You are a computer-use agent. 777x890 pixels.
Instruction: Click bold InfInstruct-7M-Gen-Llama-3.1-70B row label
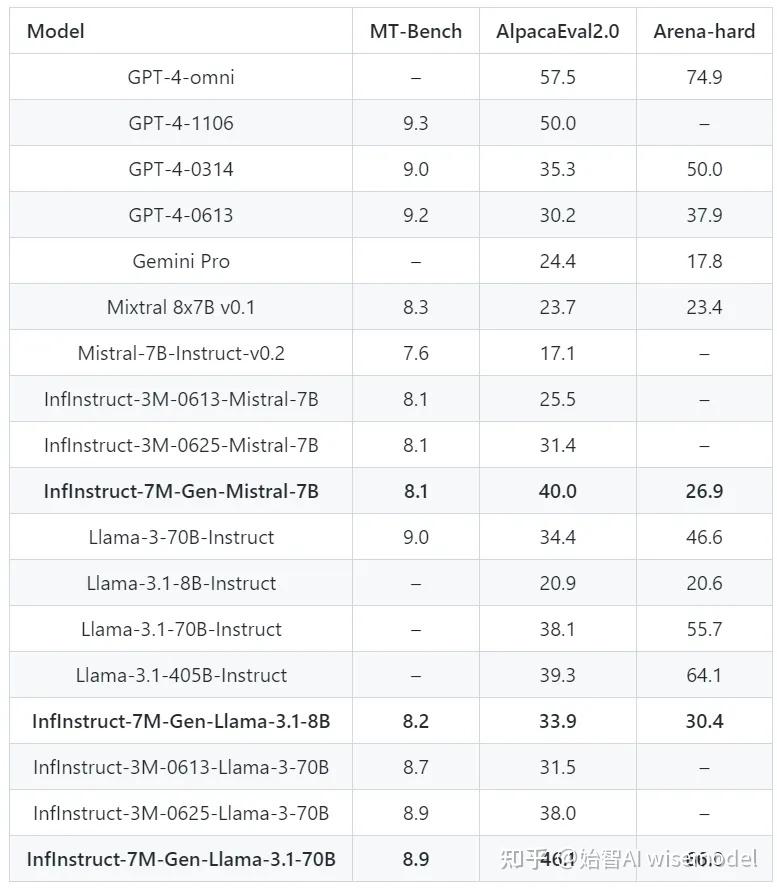click(x=181, y=859)
